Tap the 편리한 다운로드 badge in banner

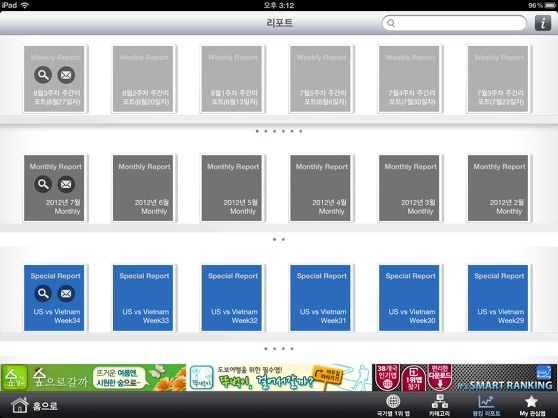point(440,377)
